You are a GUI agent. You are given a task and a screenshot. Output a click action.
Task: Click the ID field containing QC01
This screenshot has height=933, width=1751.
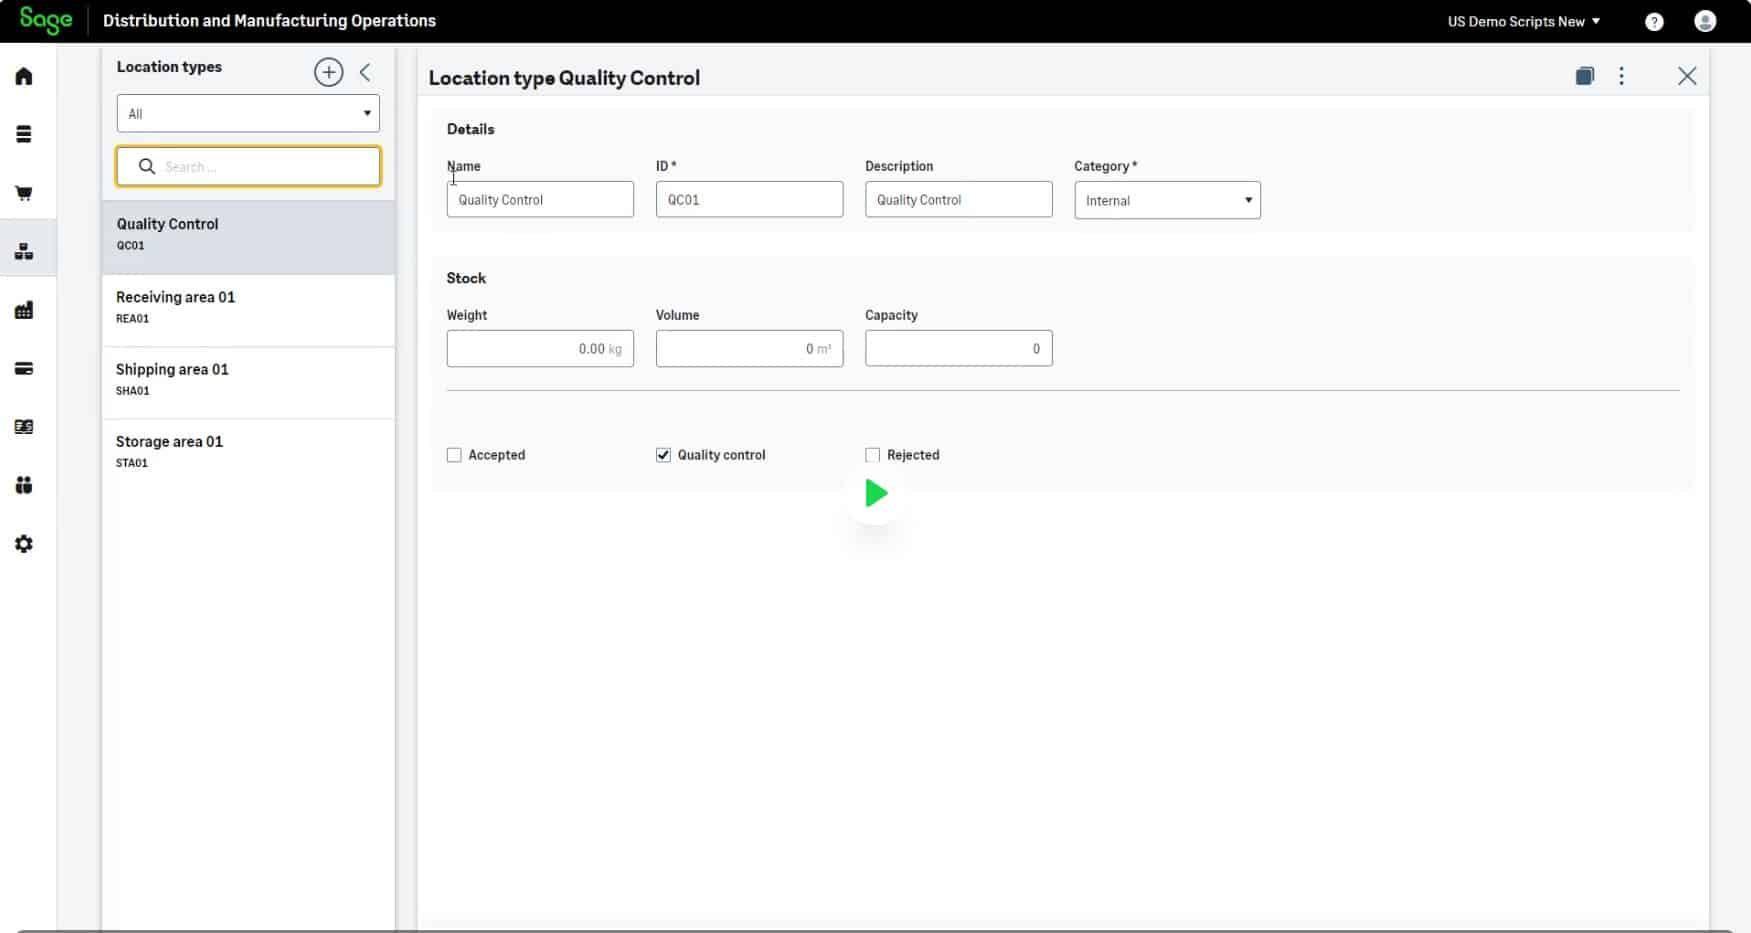tap(749, 199)
